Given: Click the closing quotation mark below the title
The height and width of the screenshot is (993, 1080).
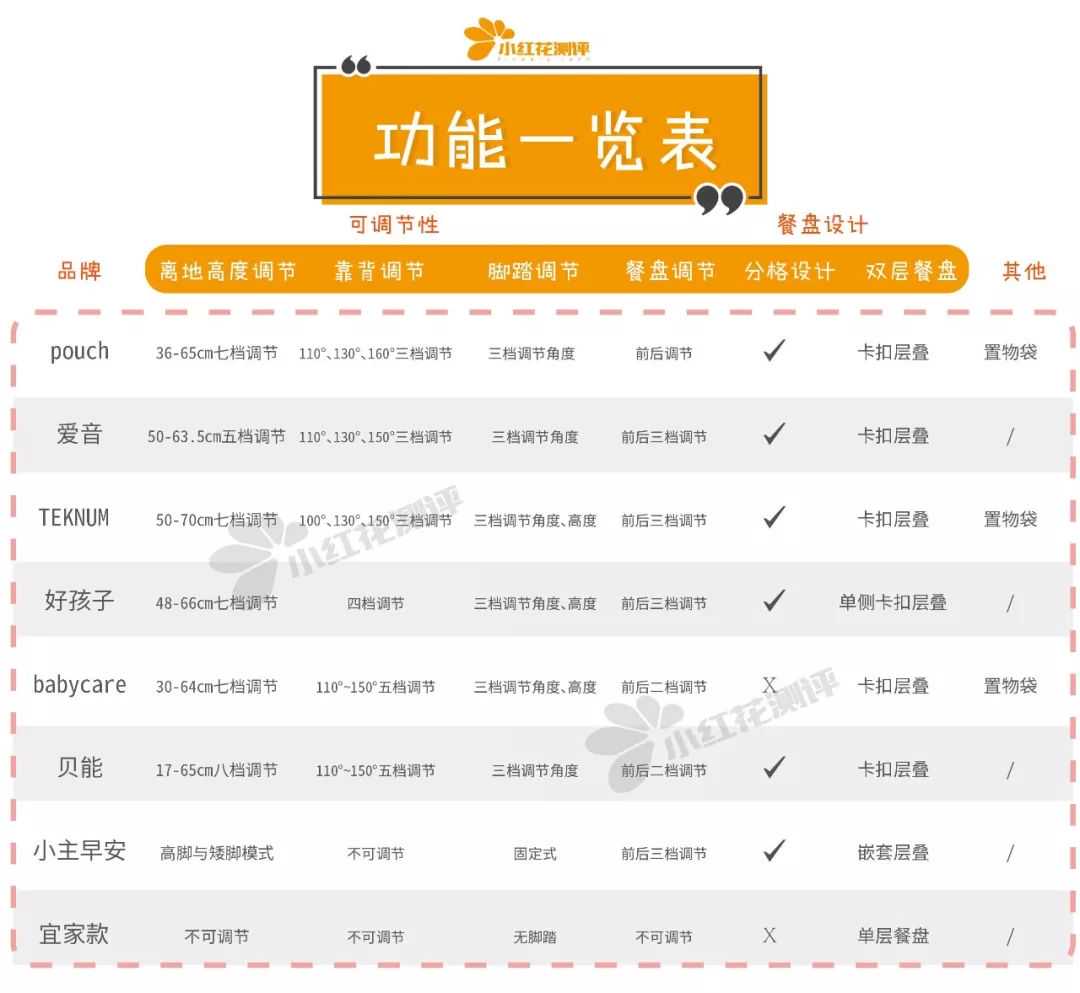Looking at the screenshot, I should (720, 200).
